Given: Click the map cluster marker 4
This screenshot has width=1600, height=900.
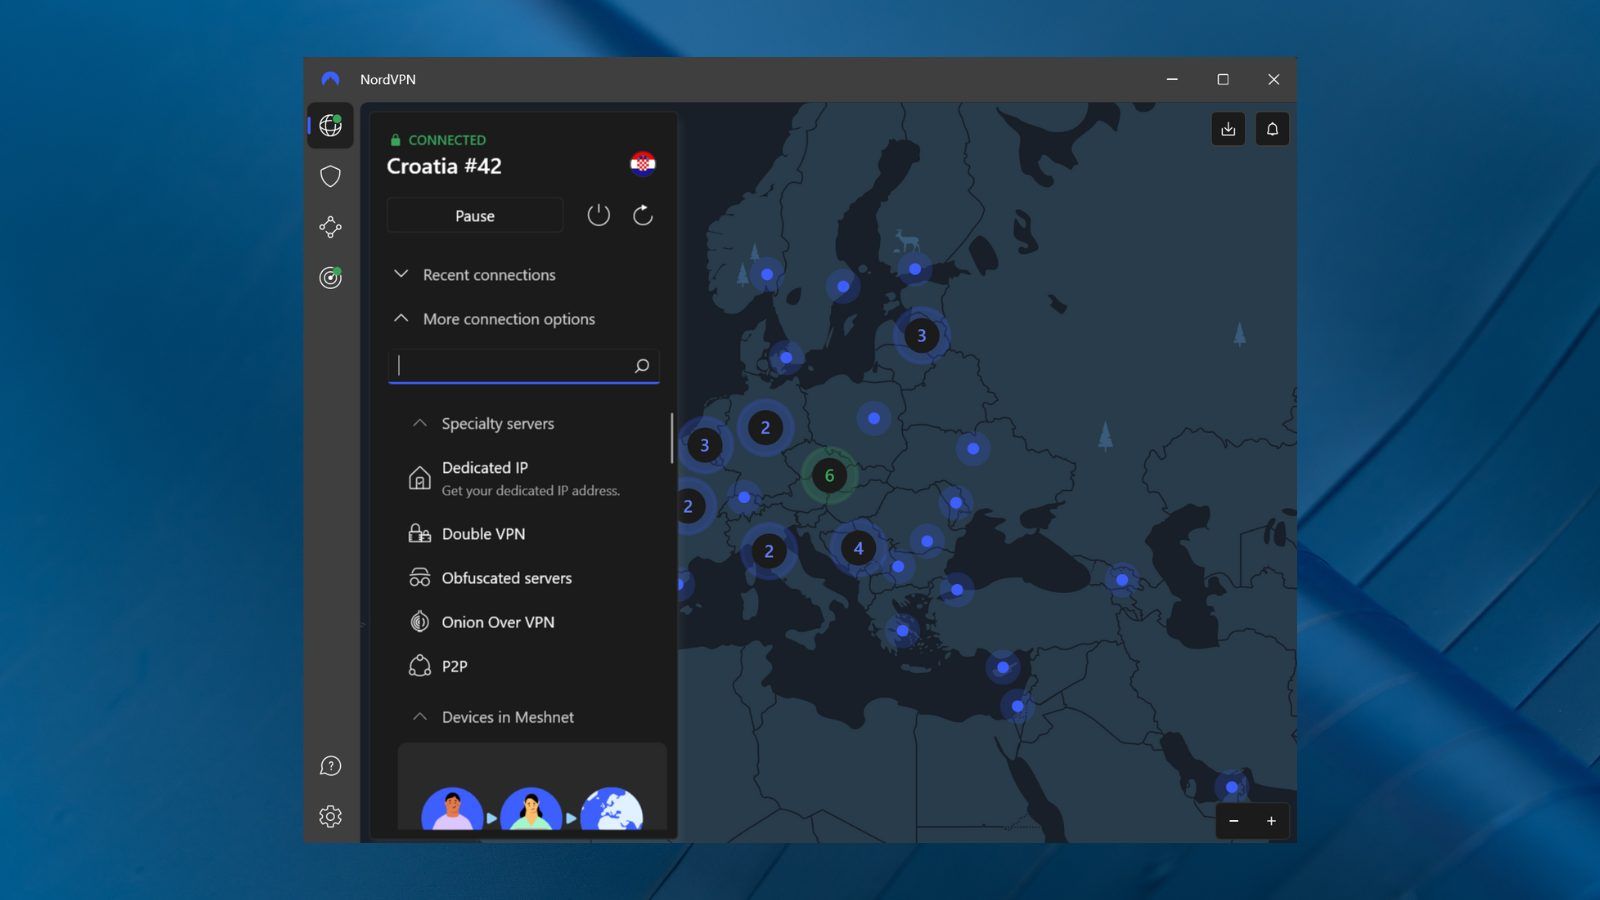Looking at the screenshot, I should (858, 548).
